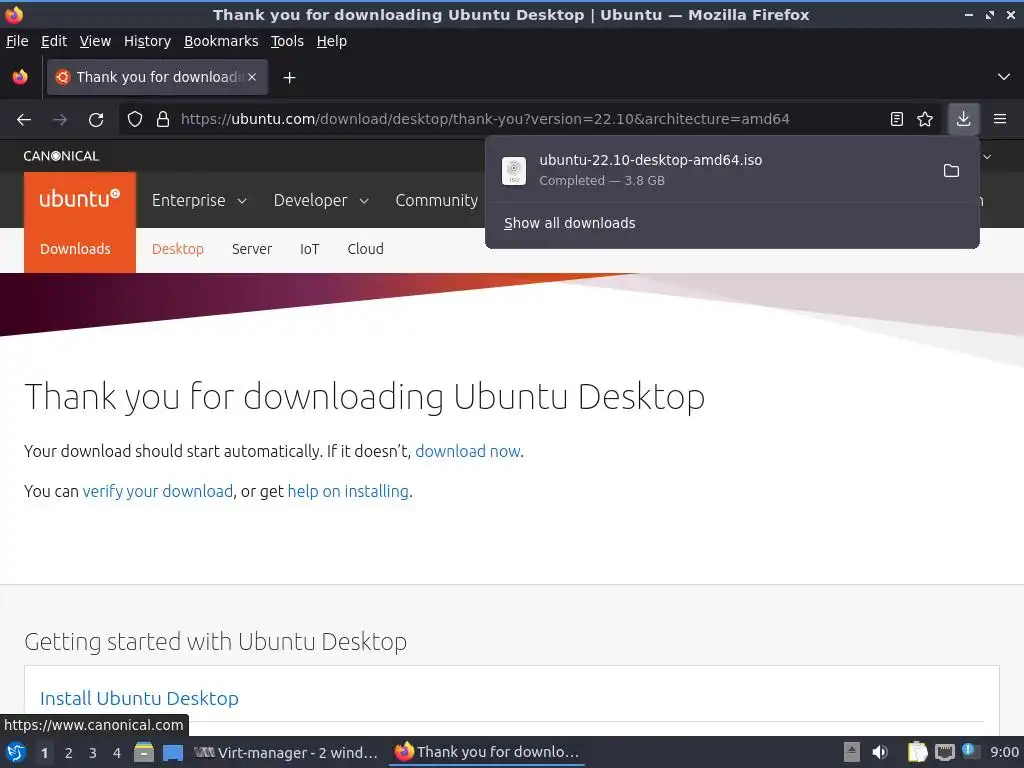The image size is (1024, 768).
Task: Toggle reader view icon
Action: tap(897, 119)
